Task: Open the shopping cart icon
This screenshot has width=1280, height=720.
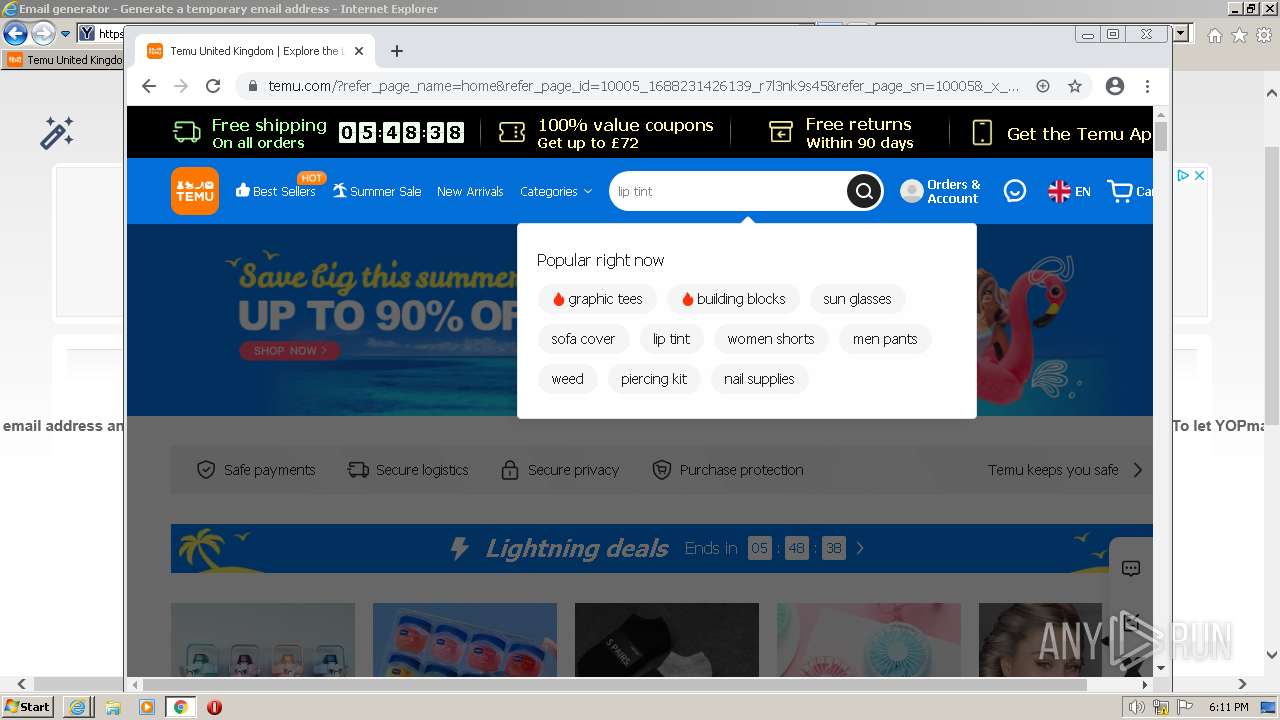Action: pos(1120,191)
